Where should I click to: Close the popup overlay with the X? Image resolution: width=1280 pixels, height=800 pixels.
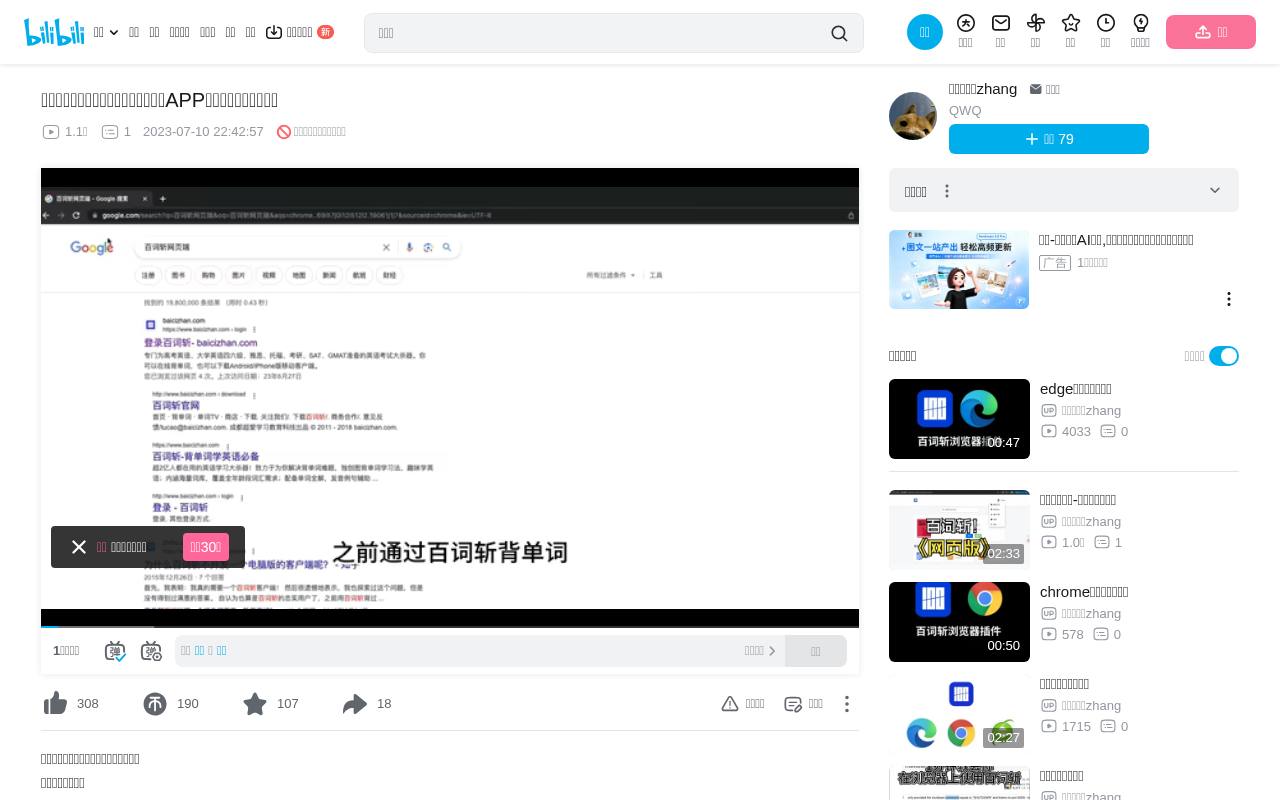(79, 547)
